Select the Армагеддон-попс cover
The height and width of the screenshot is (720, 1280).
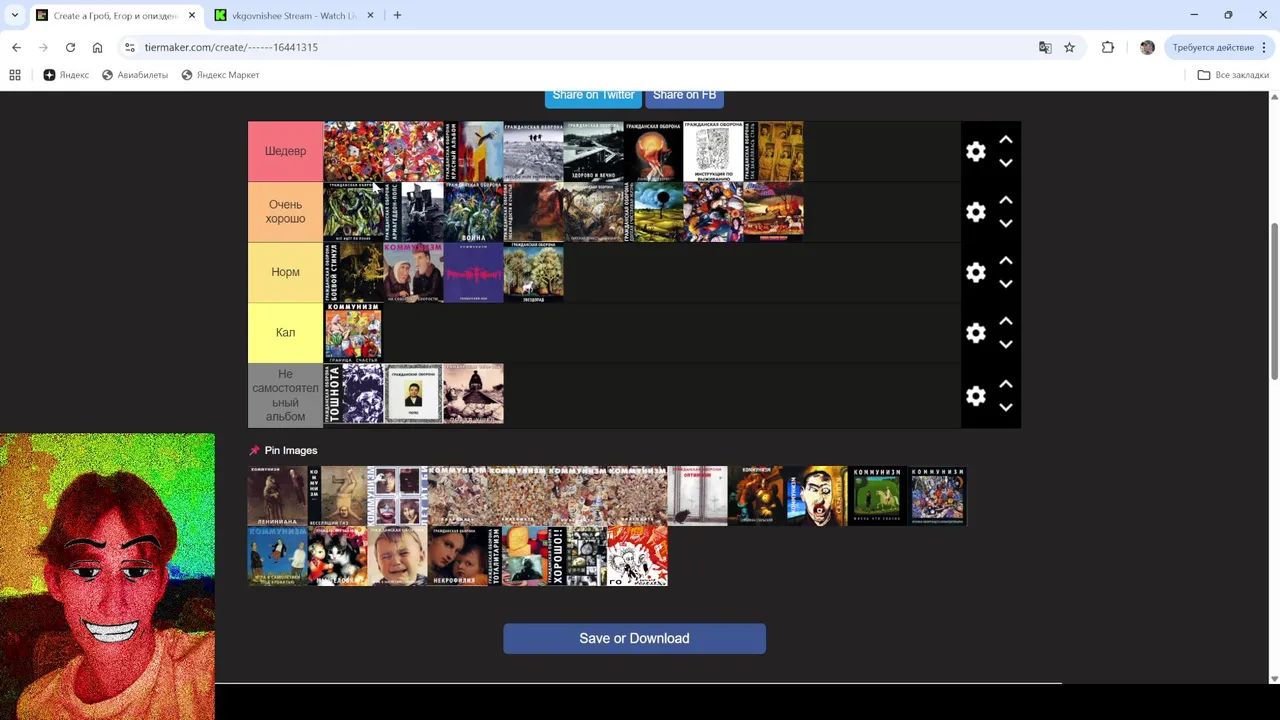click(x=413, y=212)
